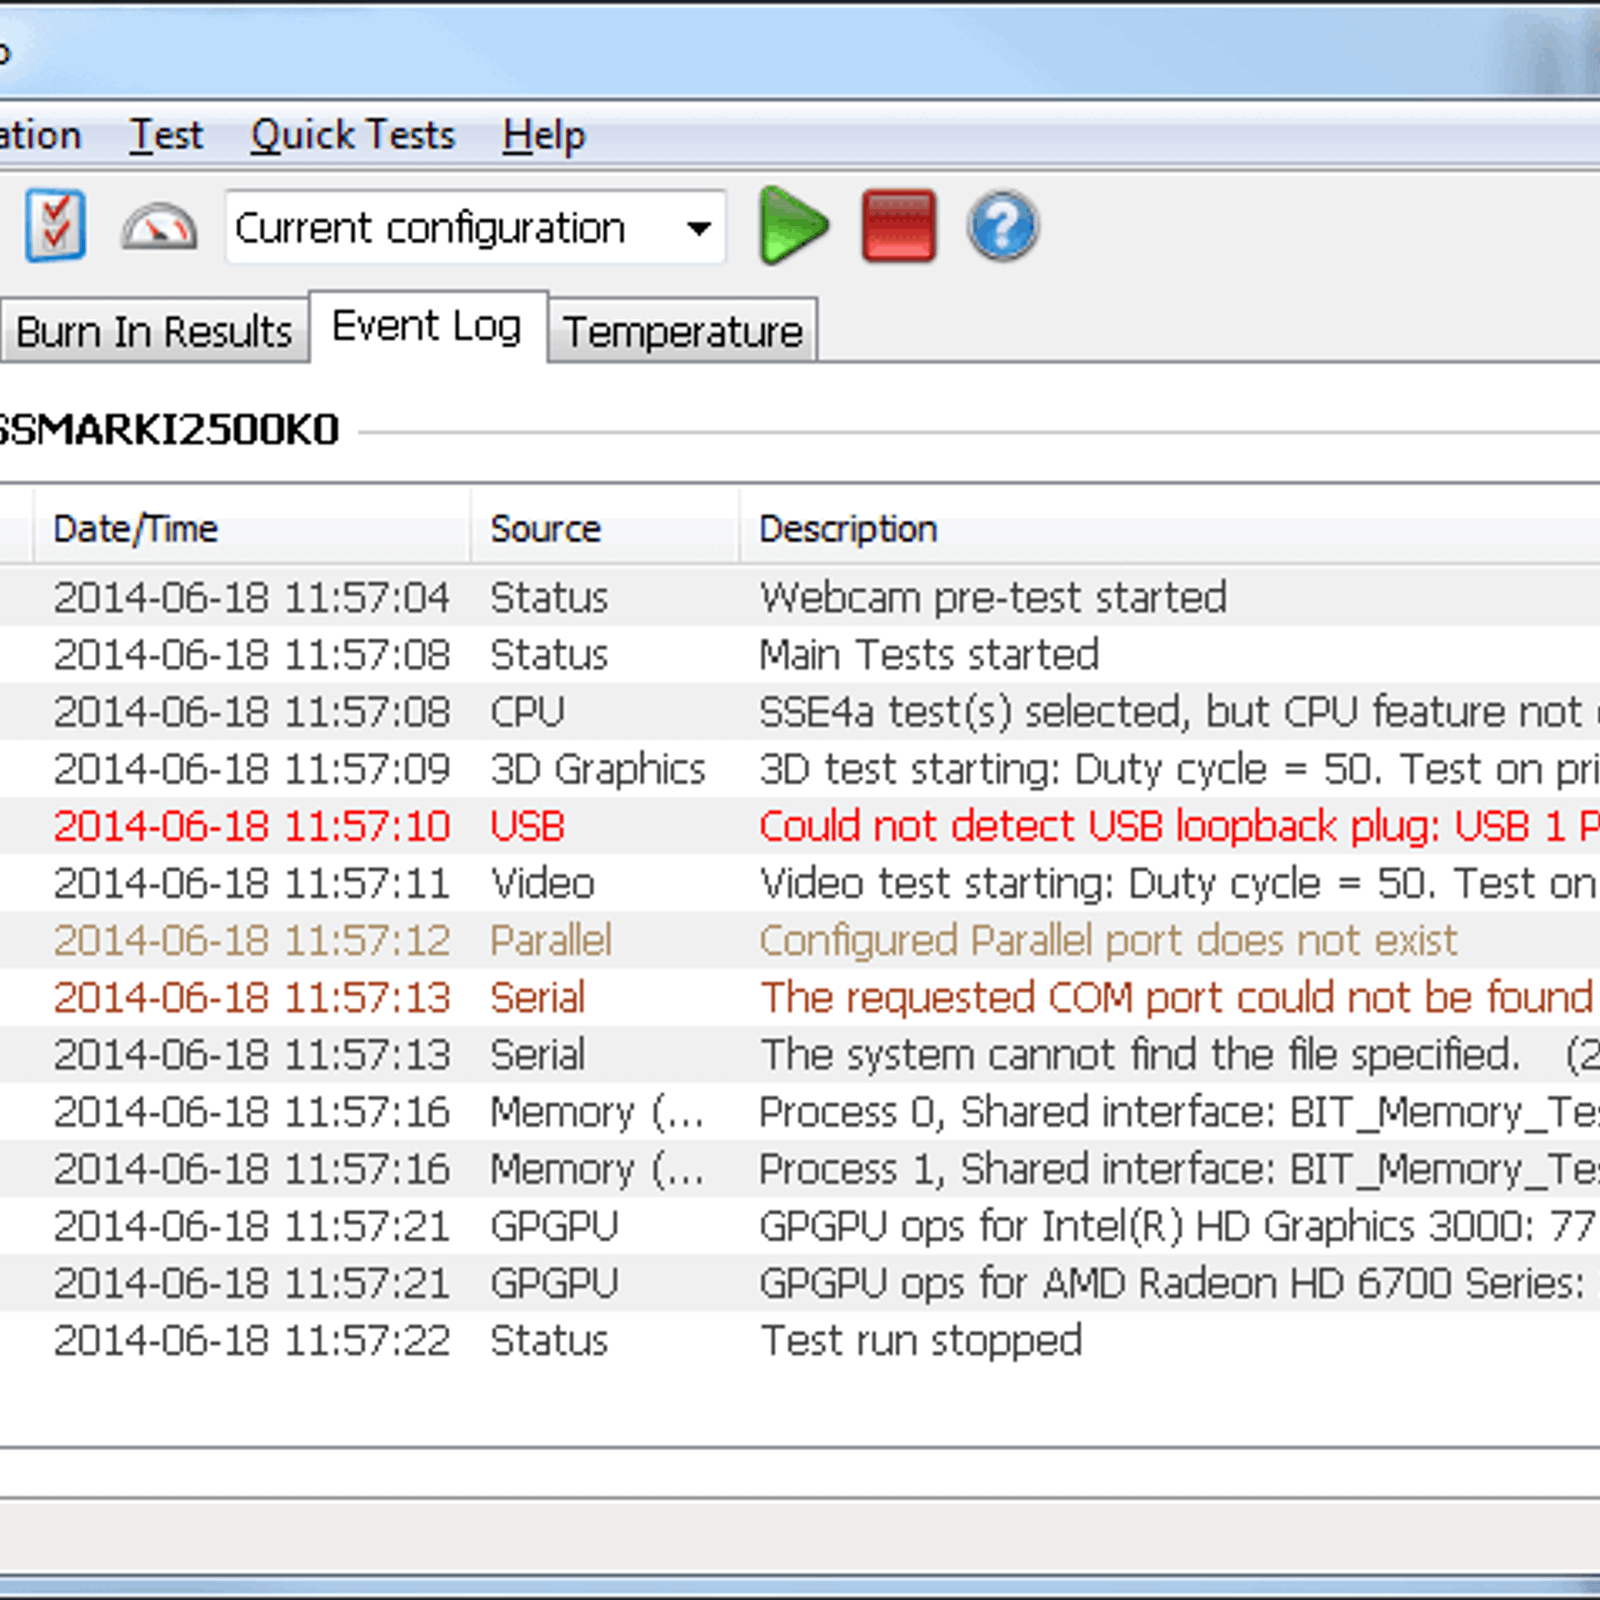Click the duty cycle gauge icon
The width and height of the screenshot is (1600, 1600).
[x=158, y=227]
